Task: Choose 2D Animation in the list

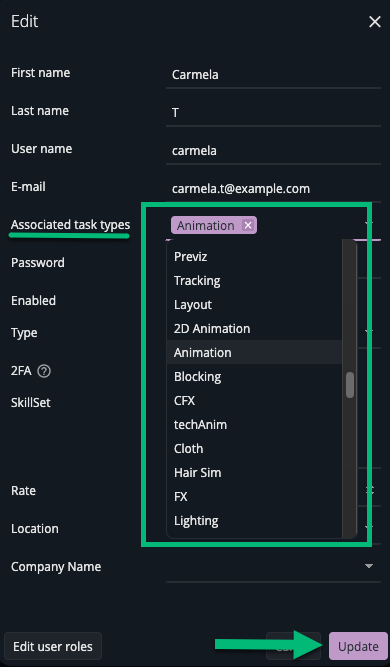Action: pyautogui.click(x=254, y=328)
